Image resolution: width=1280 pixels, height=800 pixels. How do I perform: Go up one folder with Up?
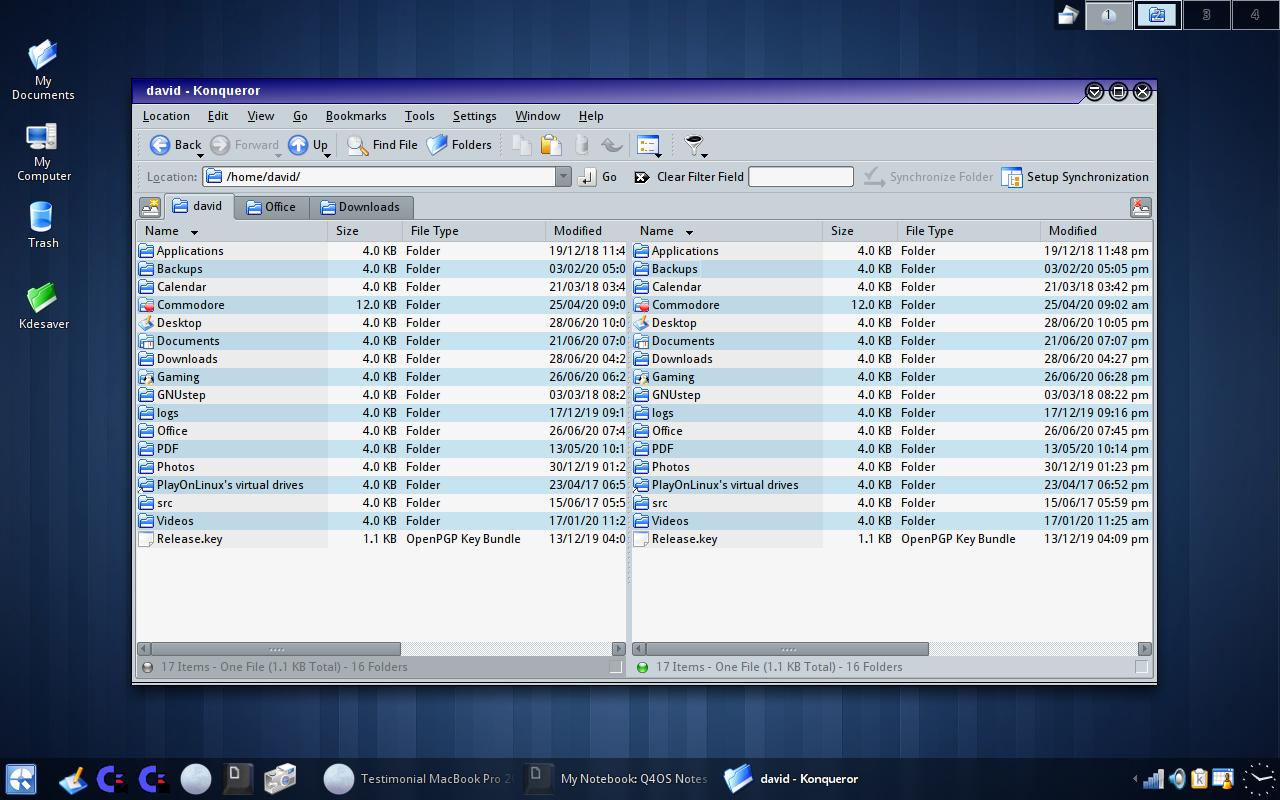coord(308,145)
